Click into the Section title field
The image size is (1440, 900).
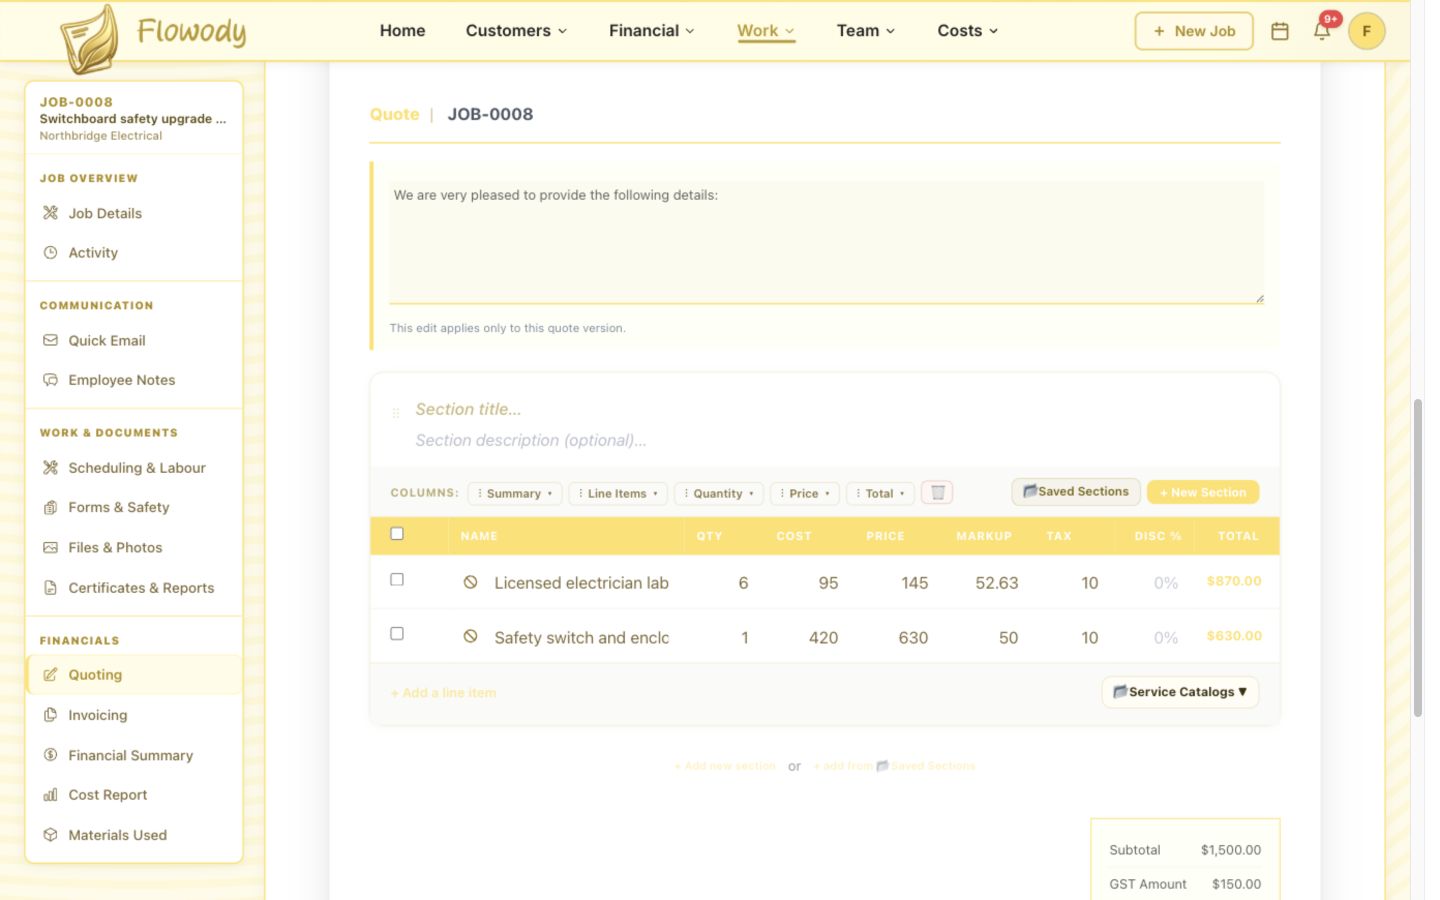pyautogui.click(x=838, y=409)
